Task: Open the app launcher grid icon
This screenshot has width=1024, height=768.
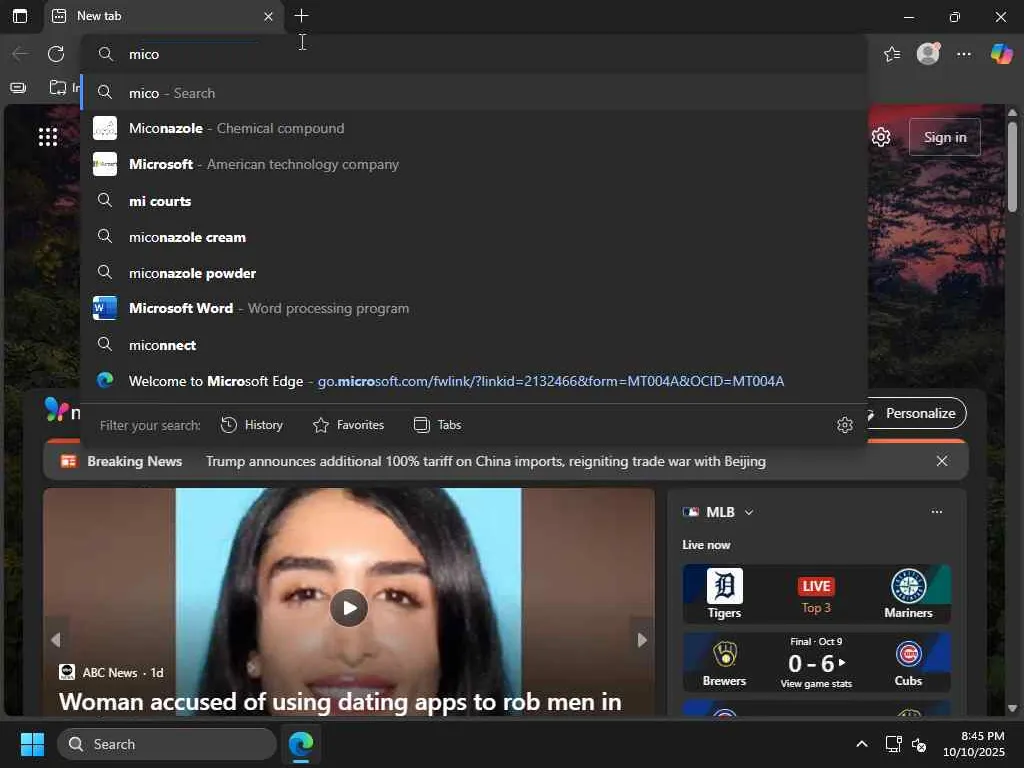Action: point(48,137)
